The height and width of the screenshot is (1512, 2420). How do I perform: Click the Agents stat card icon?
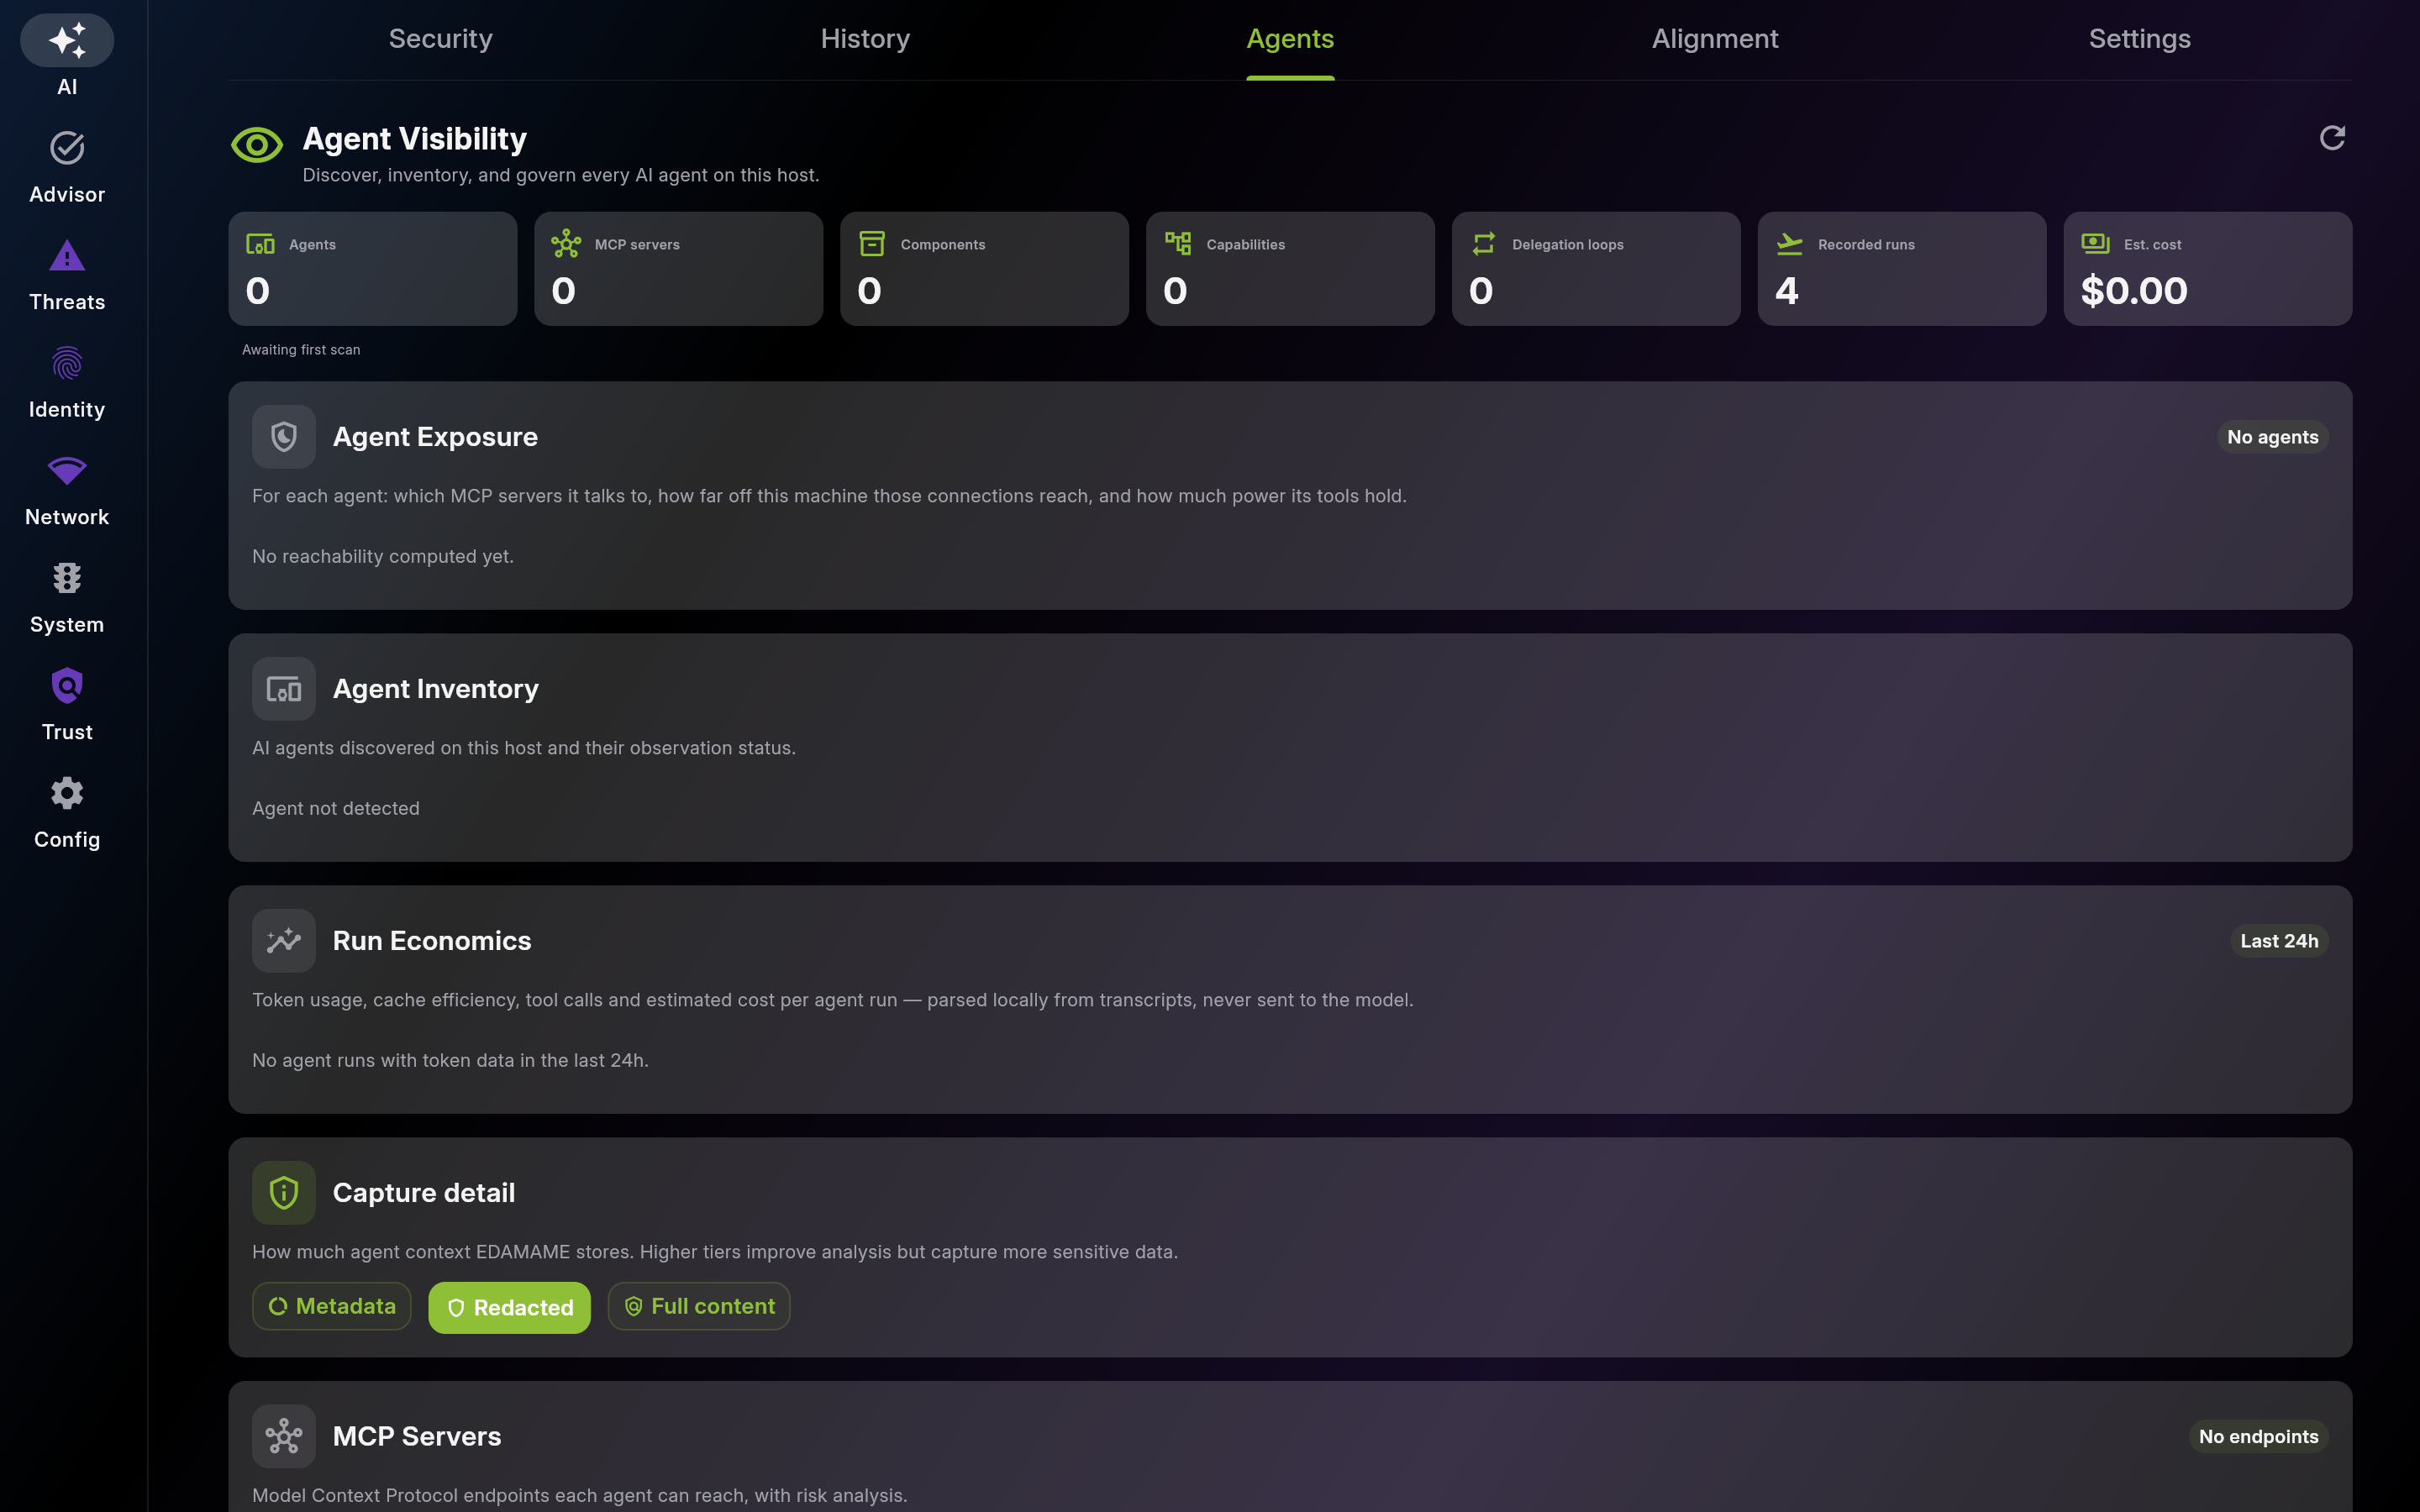[x=260, y=244]
